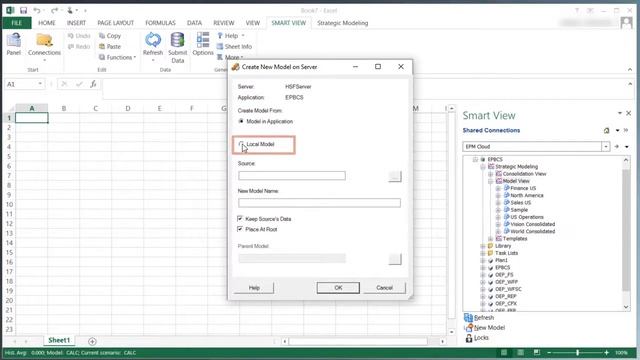This screenshot has width=640, height=360.
Task: Click zoom in plus button
Action: (607, 353)
